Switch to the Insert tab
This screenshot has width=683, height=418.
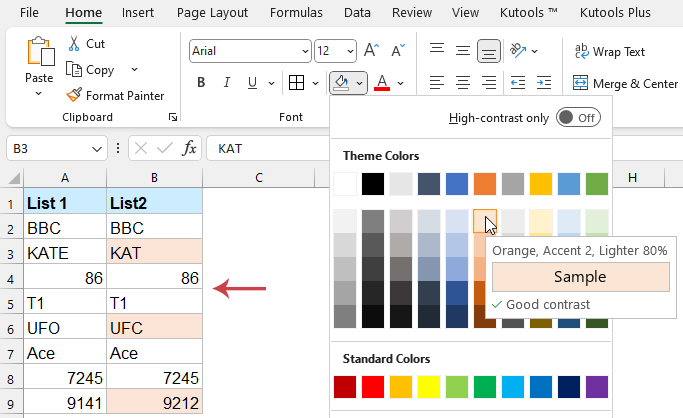pyautogui.click(x=138, y=13)
